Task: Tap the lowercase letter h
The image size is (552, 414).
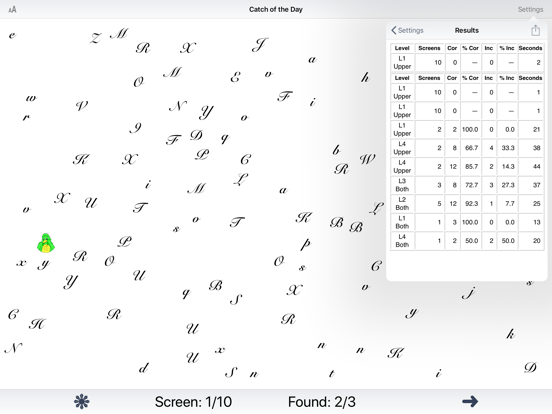Action: pyautogui.click(x=365, y=77)
